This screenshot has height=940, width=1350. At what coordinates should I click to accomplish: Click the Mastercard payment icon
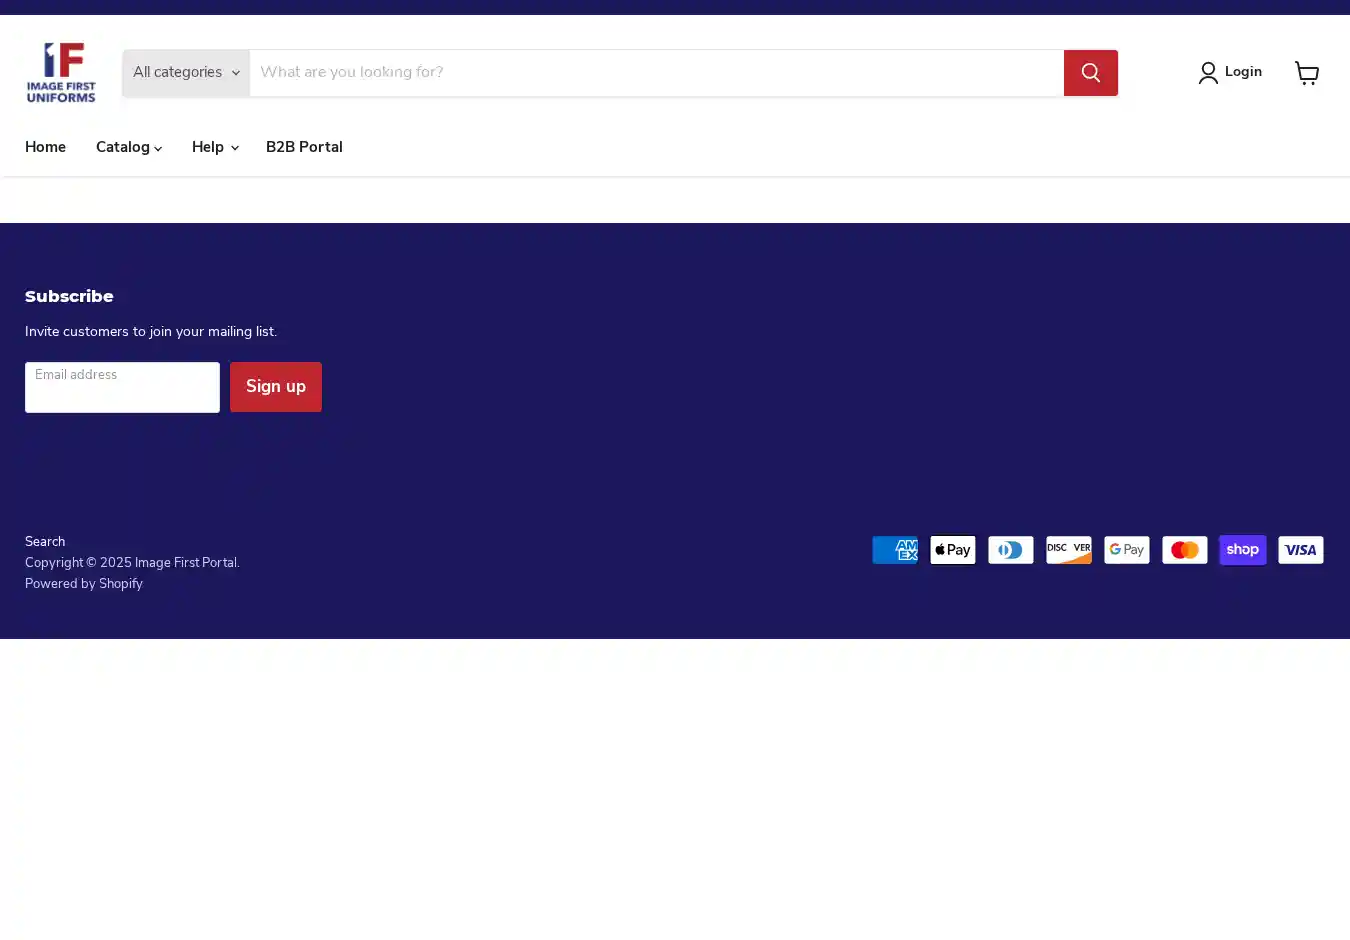pyautogui.click(x=1184, y=550)
